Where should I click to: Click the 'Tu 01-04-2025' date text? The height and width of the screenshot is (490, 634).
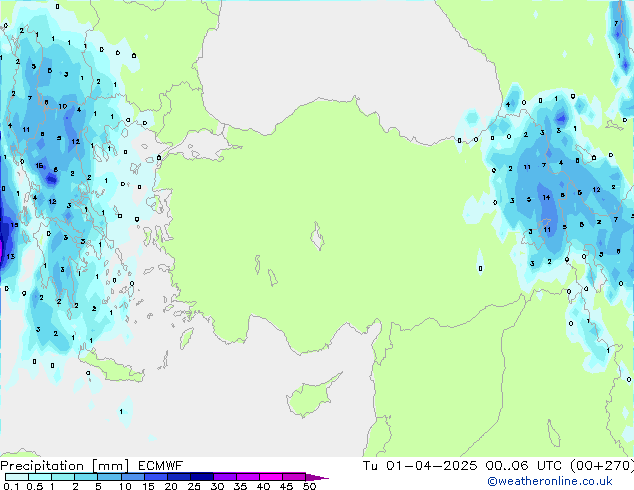(420, 466)
